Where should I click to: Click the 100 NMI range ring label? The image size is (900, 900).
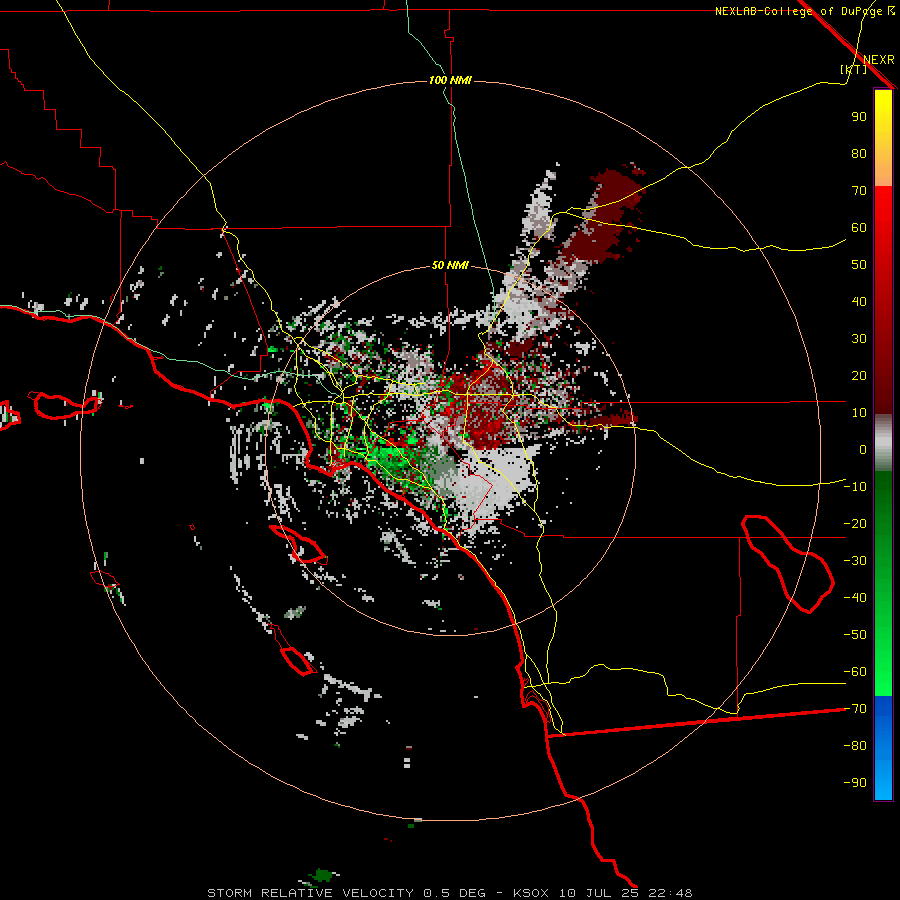pos(450,80)
